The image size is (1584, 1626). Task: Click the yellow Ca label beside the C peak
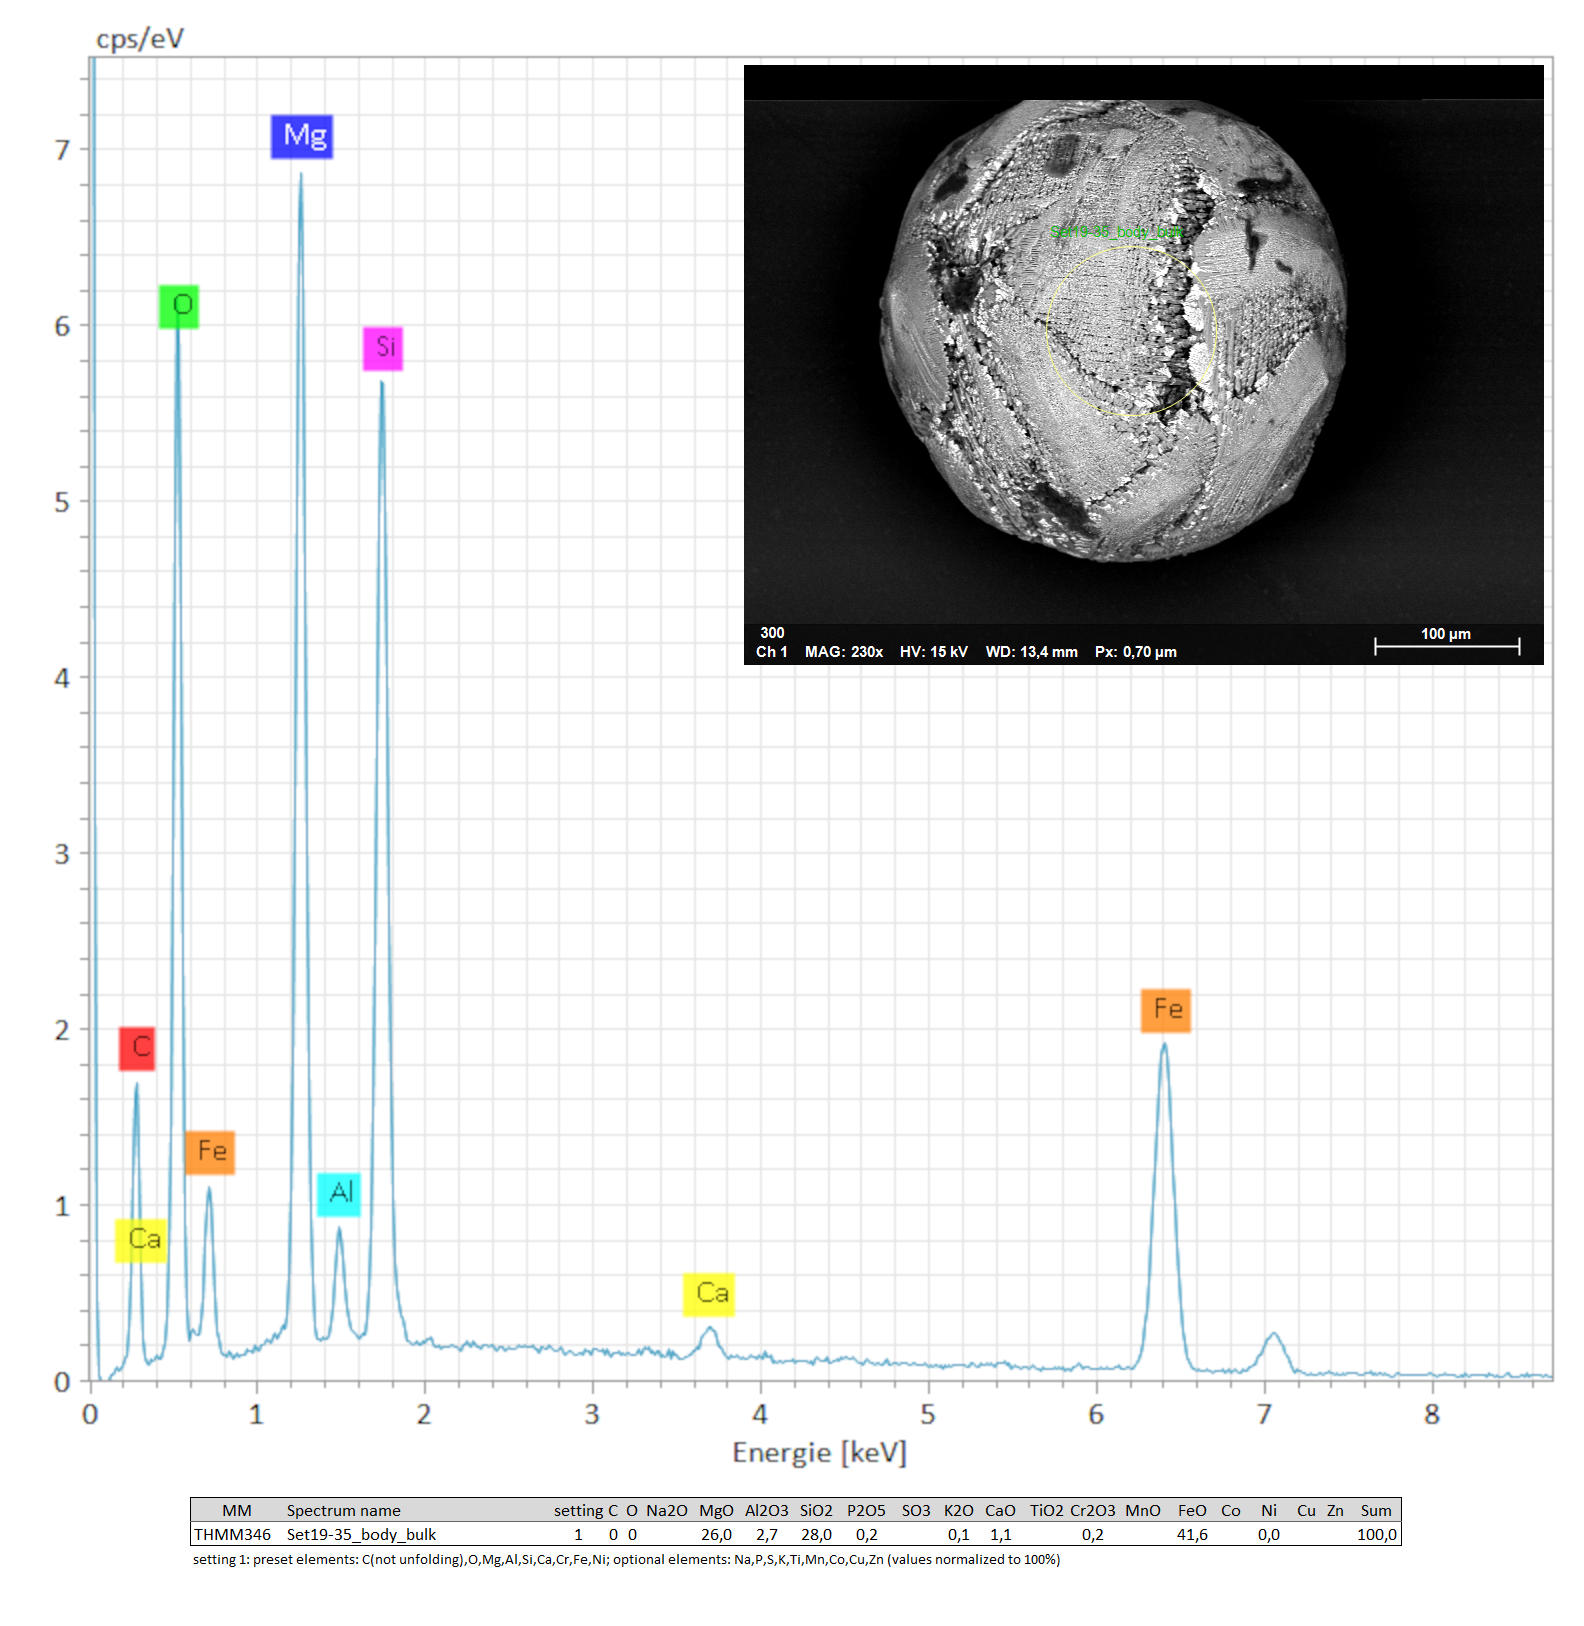tap(141, 1240)
